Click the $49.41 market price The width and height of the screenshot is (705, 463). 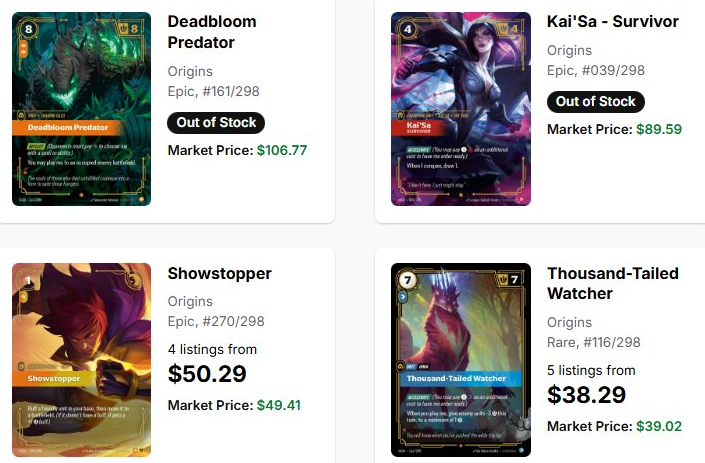click(279, 405)
